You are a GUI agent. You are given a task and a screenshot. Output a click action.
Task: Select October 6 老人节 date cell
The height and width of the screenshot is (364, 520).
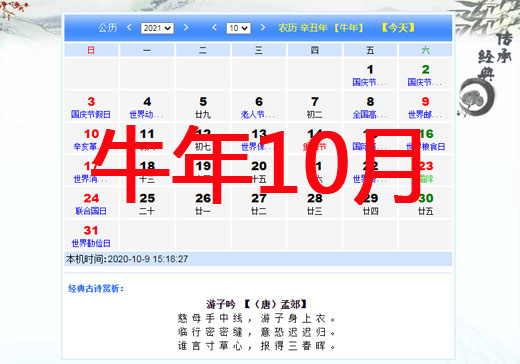coord(259,106)
